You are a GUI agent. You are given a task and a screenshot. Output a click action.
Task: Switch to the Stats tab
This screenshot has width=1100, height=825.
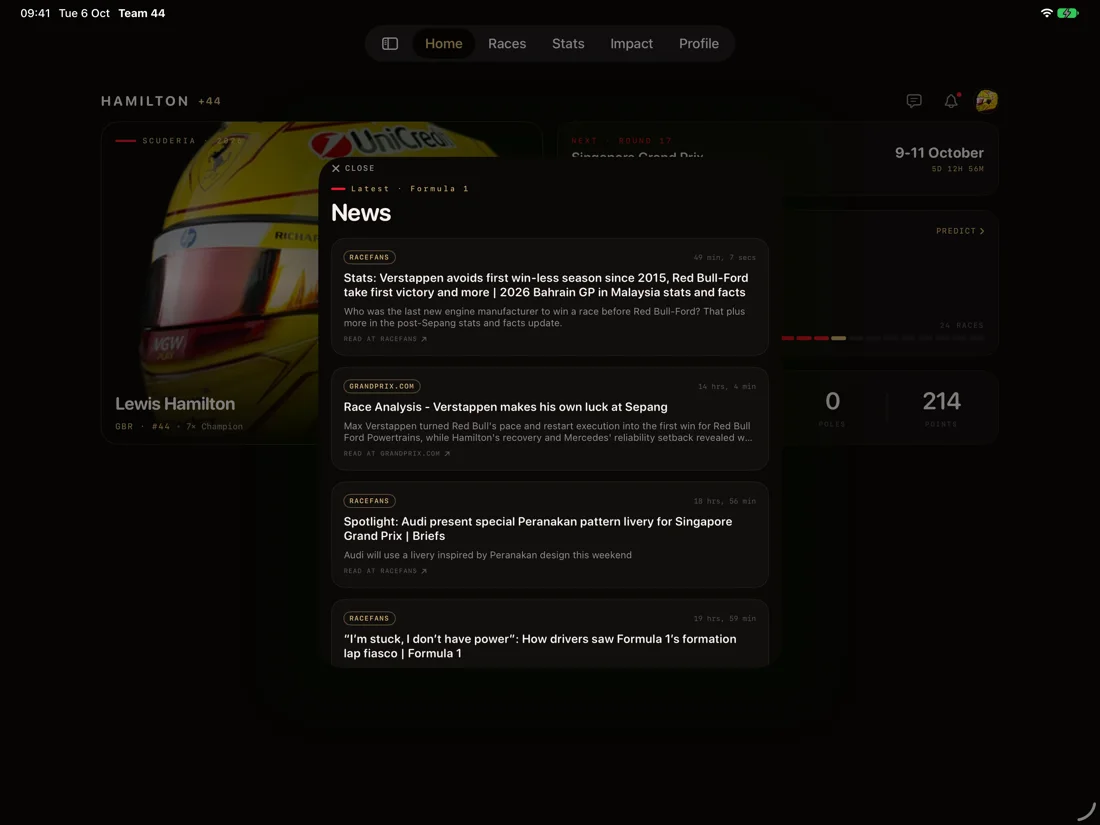568,43
